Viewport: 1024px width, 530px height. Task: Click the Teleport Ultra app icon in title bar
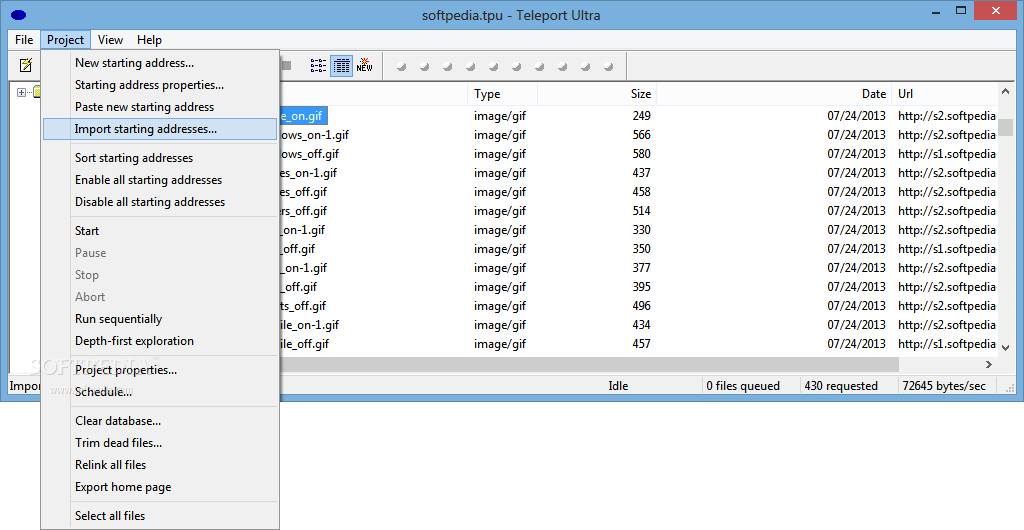(18, 14)
